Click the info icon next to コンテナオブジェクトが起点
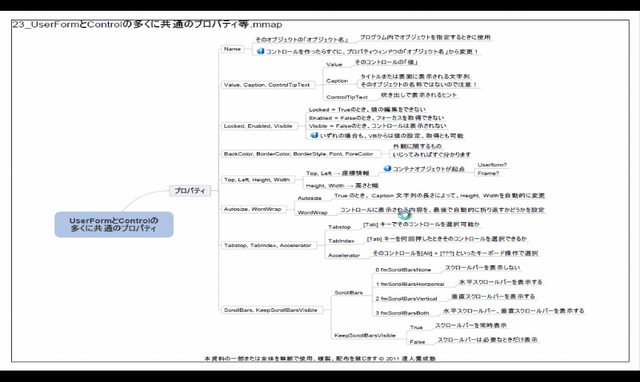Image resolution: width=640 pixels, height=382 pixels. [x=387, y=168]
